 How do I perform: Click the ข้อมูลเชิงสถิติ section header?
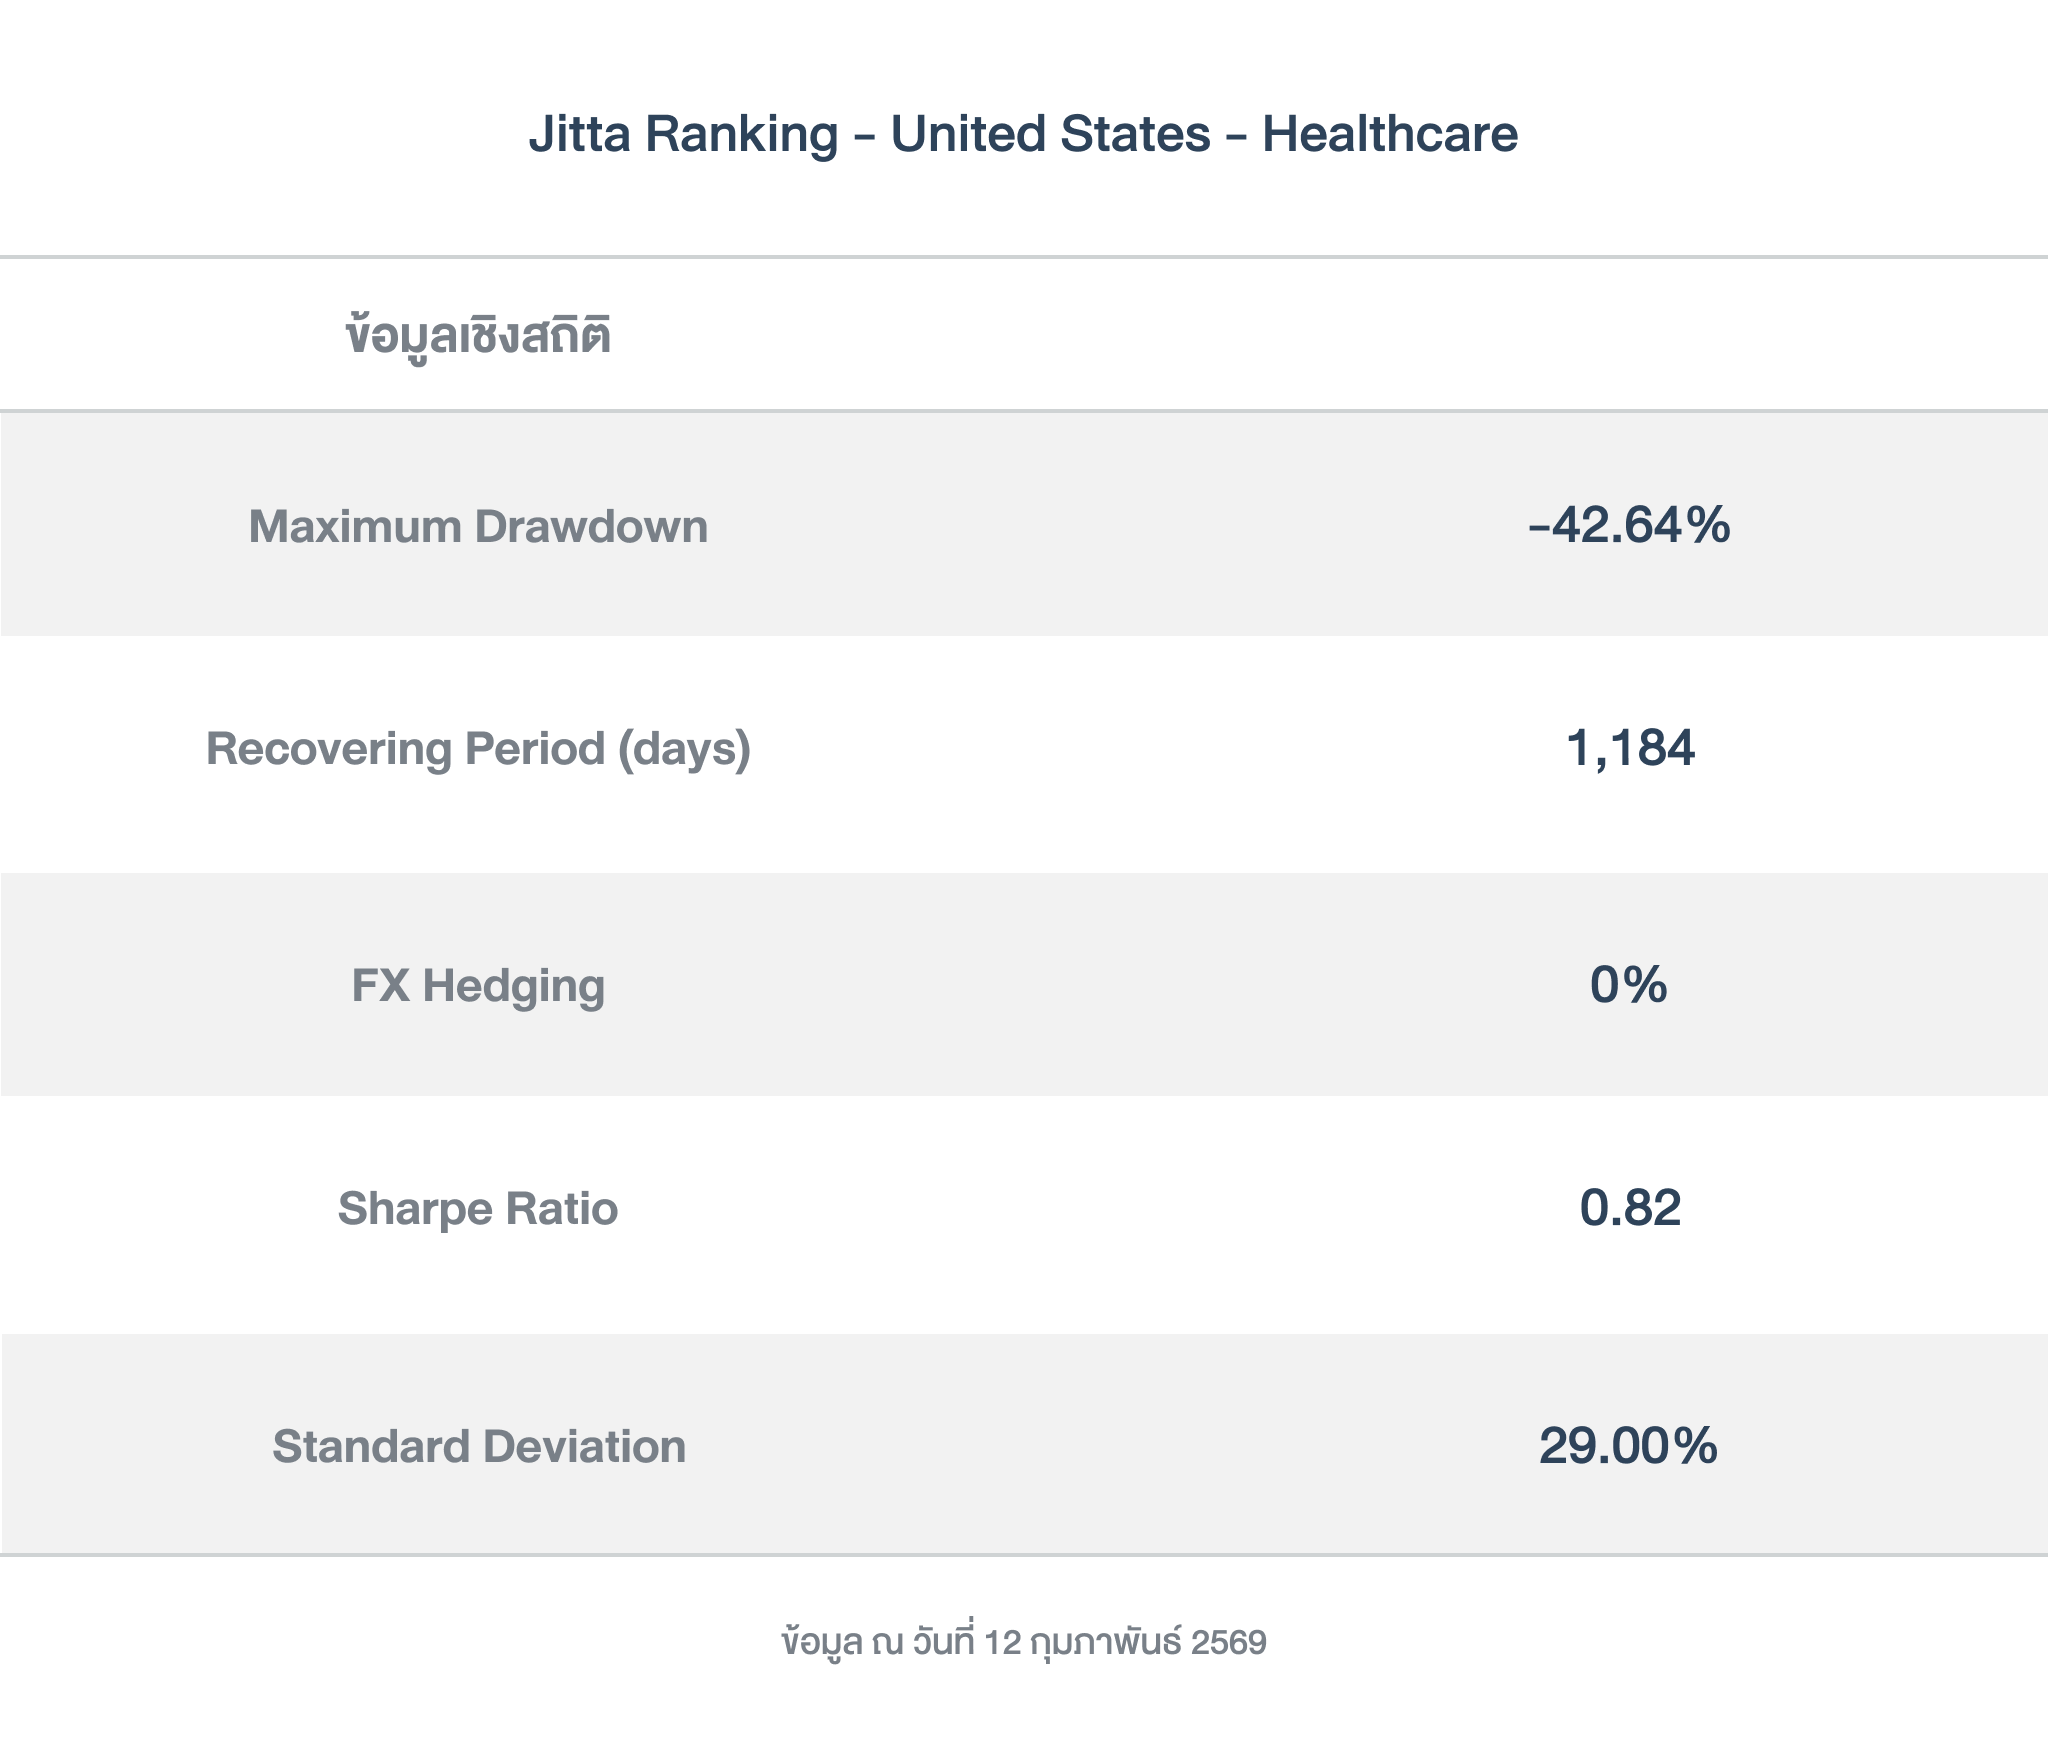pyautogui.click(x=478, y=336)
